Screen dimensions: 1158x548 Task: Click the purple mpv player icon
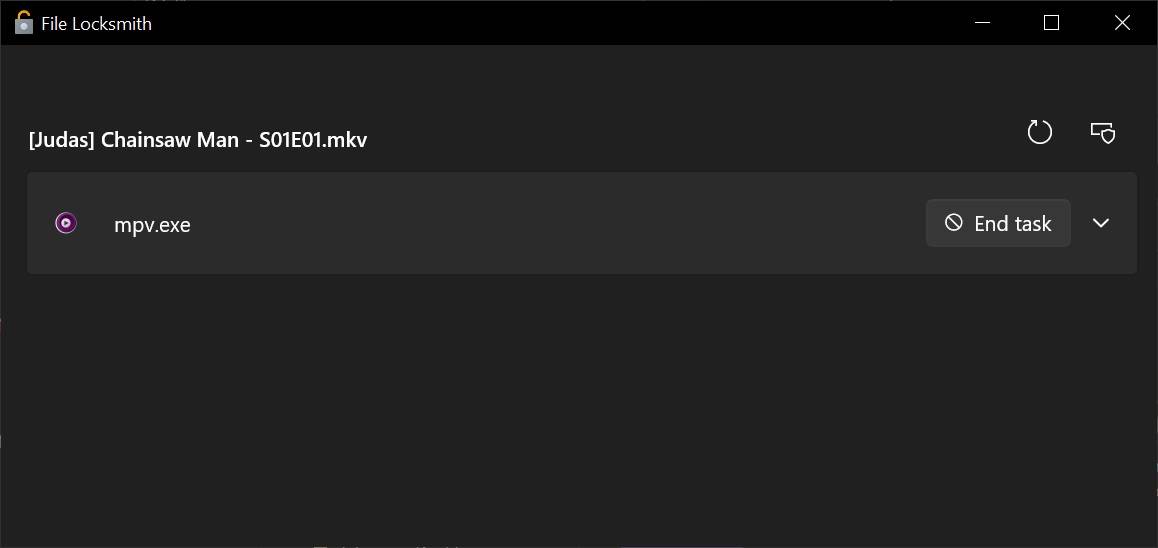click(x=66, y=223)
